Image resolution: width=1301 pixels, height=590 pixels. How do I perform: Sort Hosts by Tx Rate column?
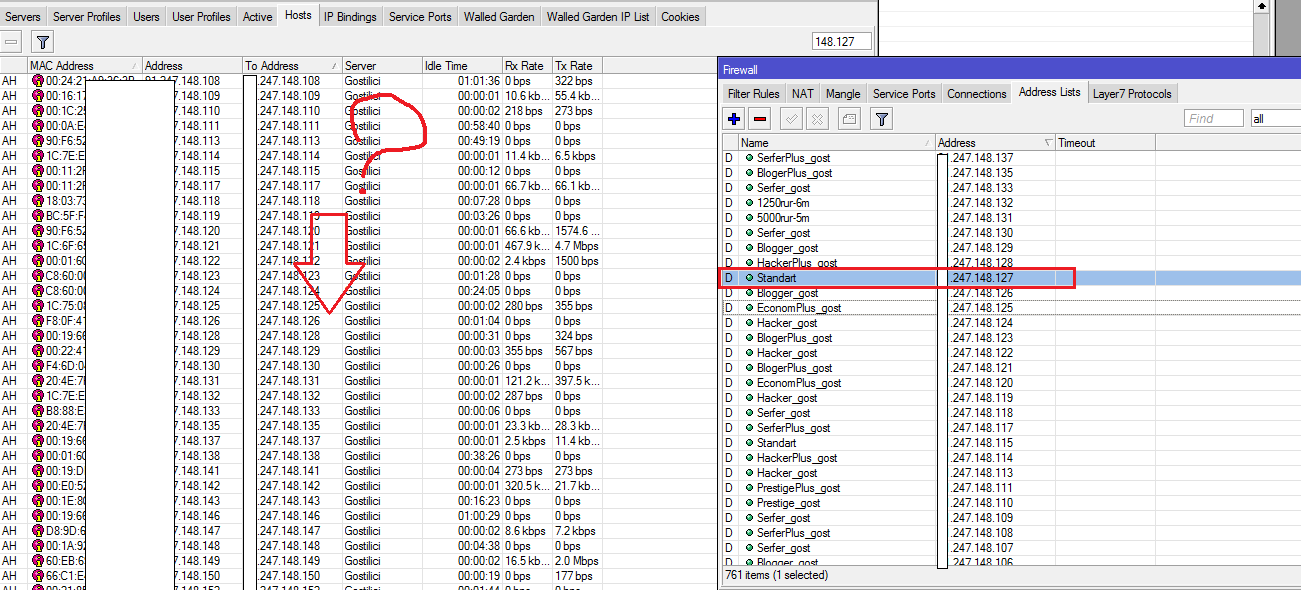[576, 66]
